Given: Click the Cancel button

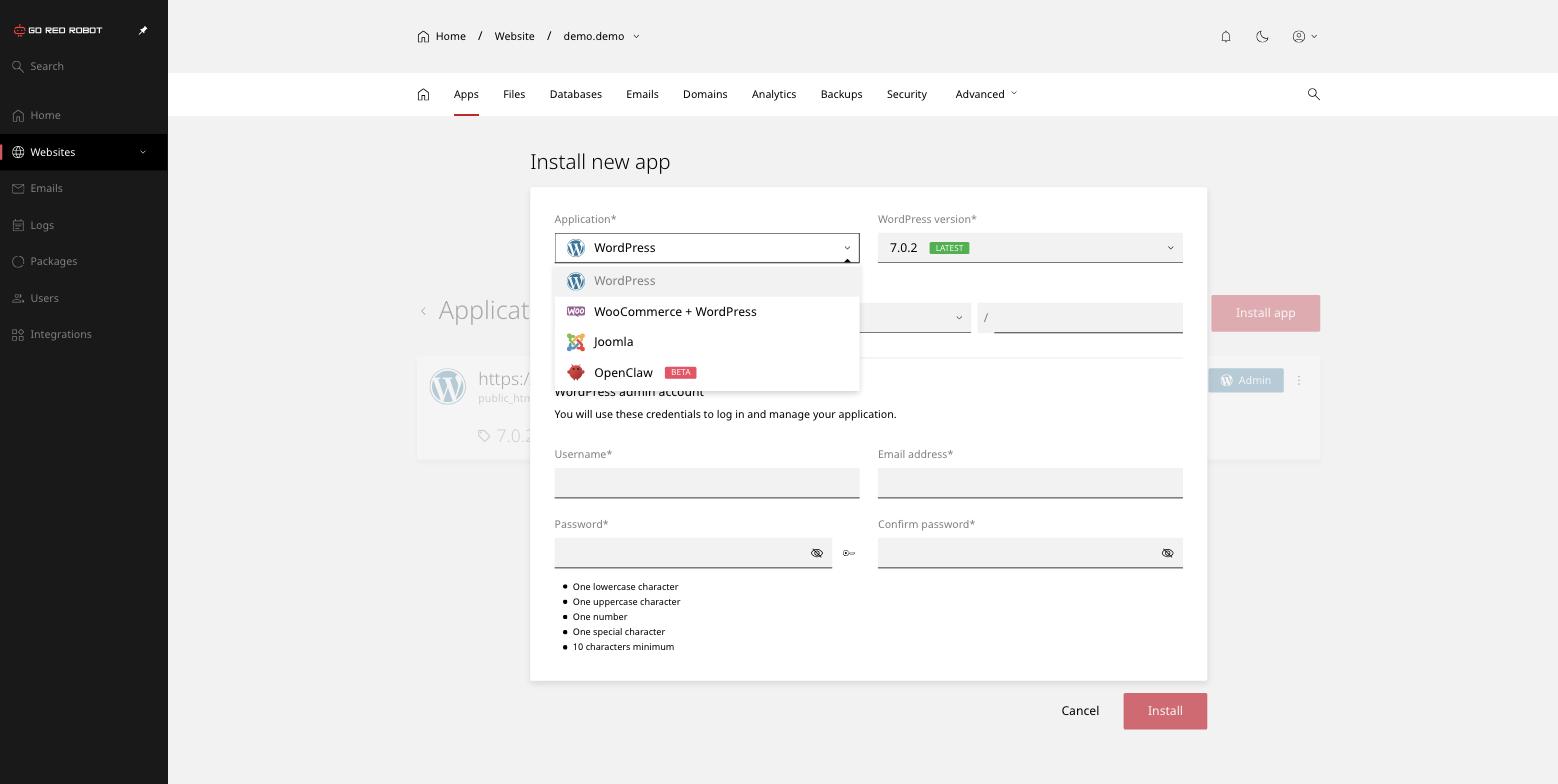Looking at the screenshot, I should [x=1080, y=711].
